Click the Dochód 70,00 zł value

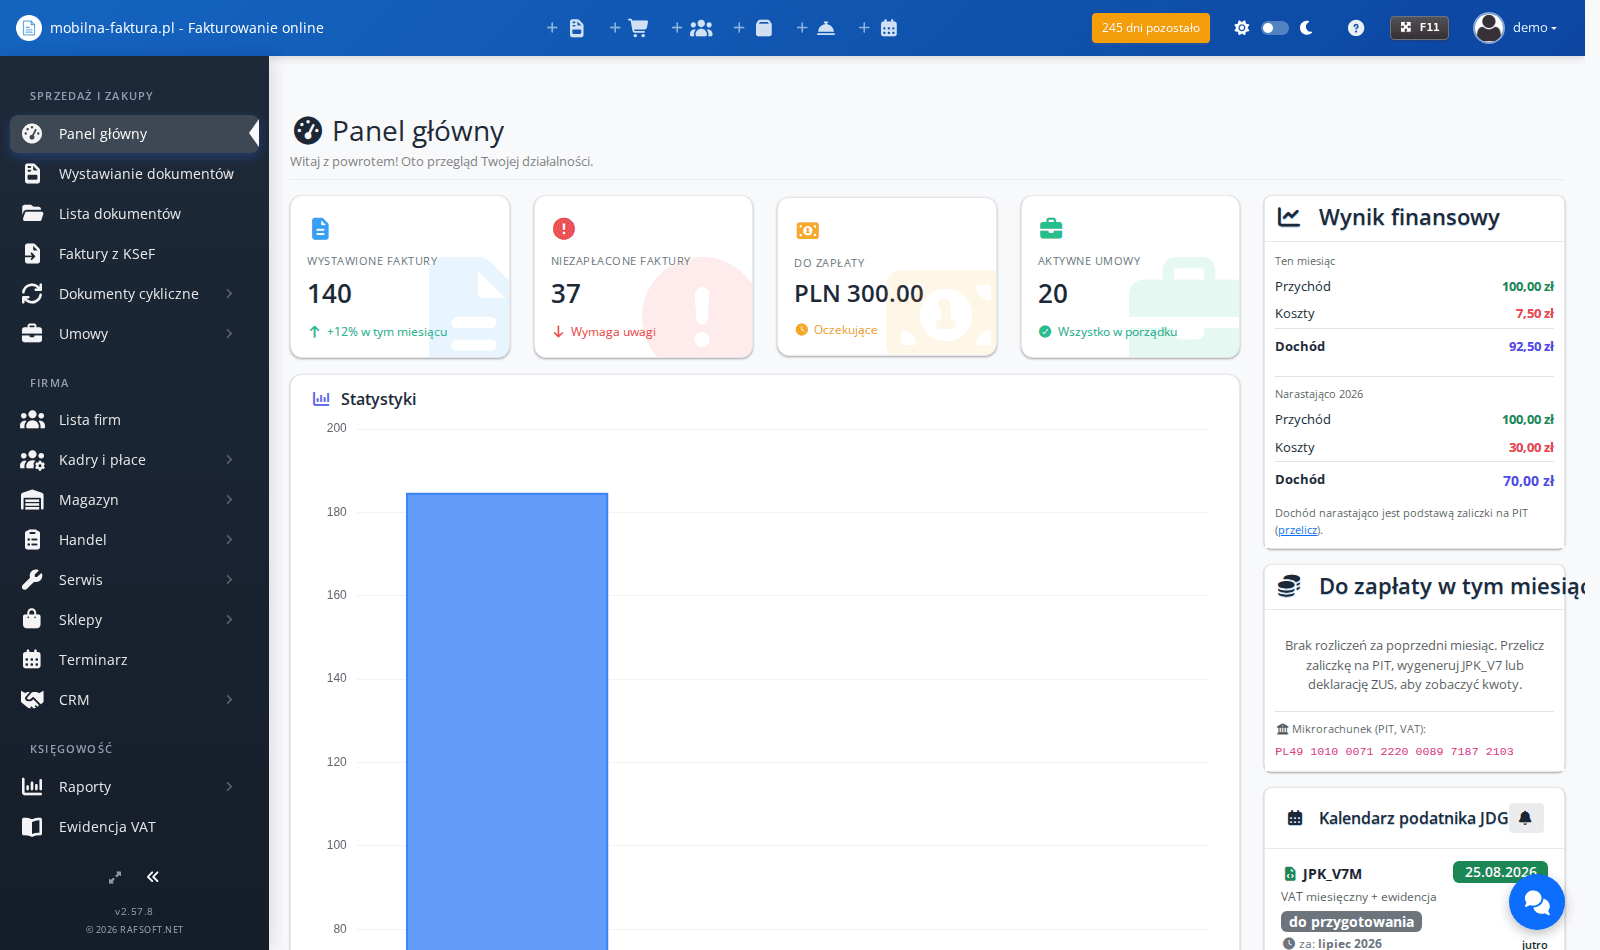(1528, 481)
